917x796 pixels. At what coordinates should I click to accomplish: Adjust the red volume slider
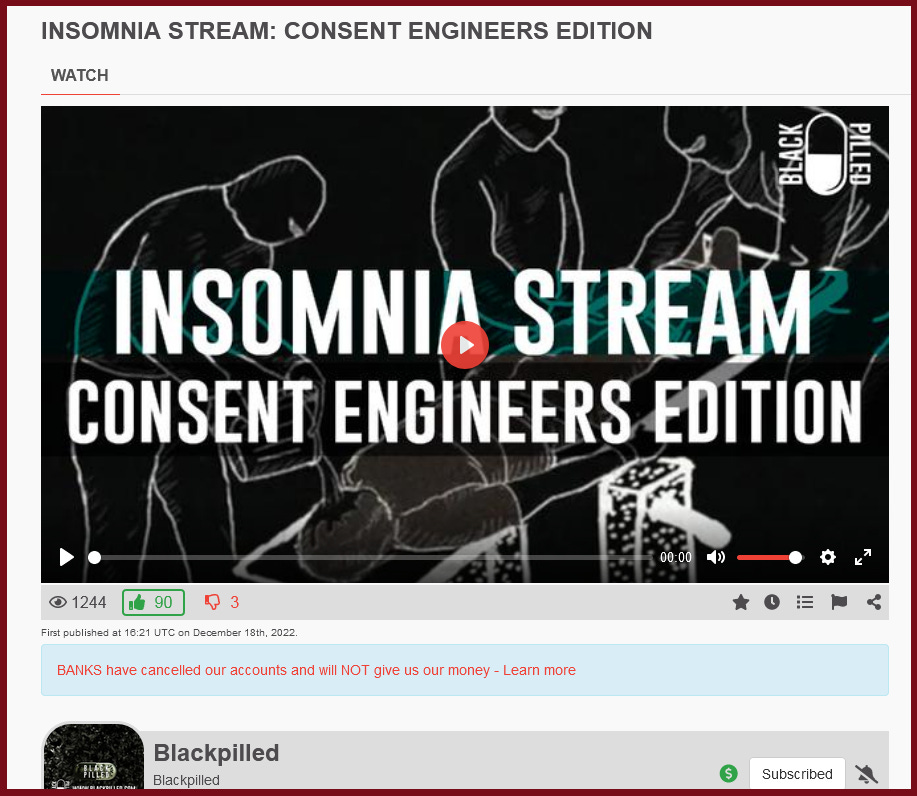[x=770, y=558]
